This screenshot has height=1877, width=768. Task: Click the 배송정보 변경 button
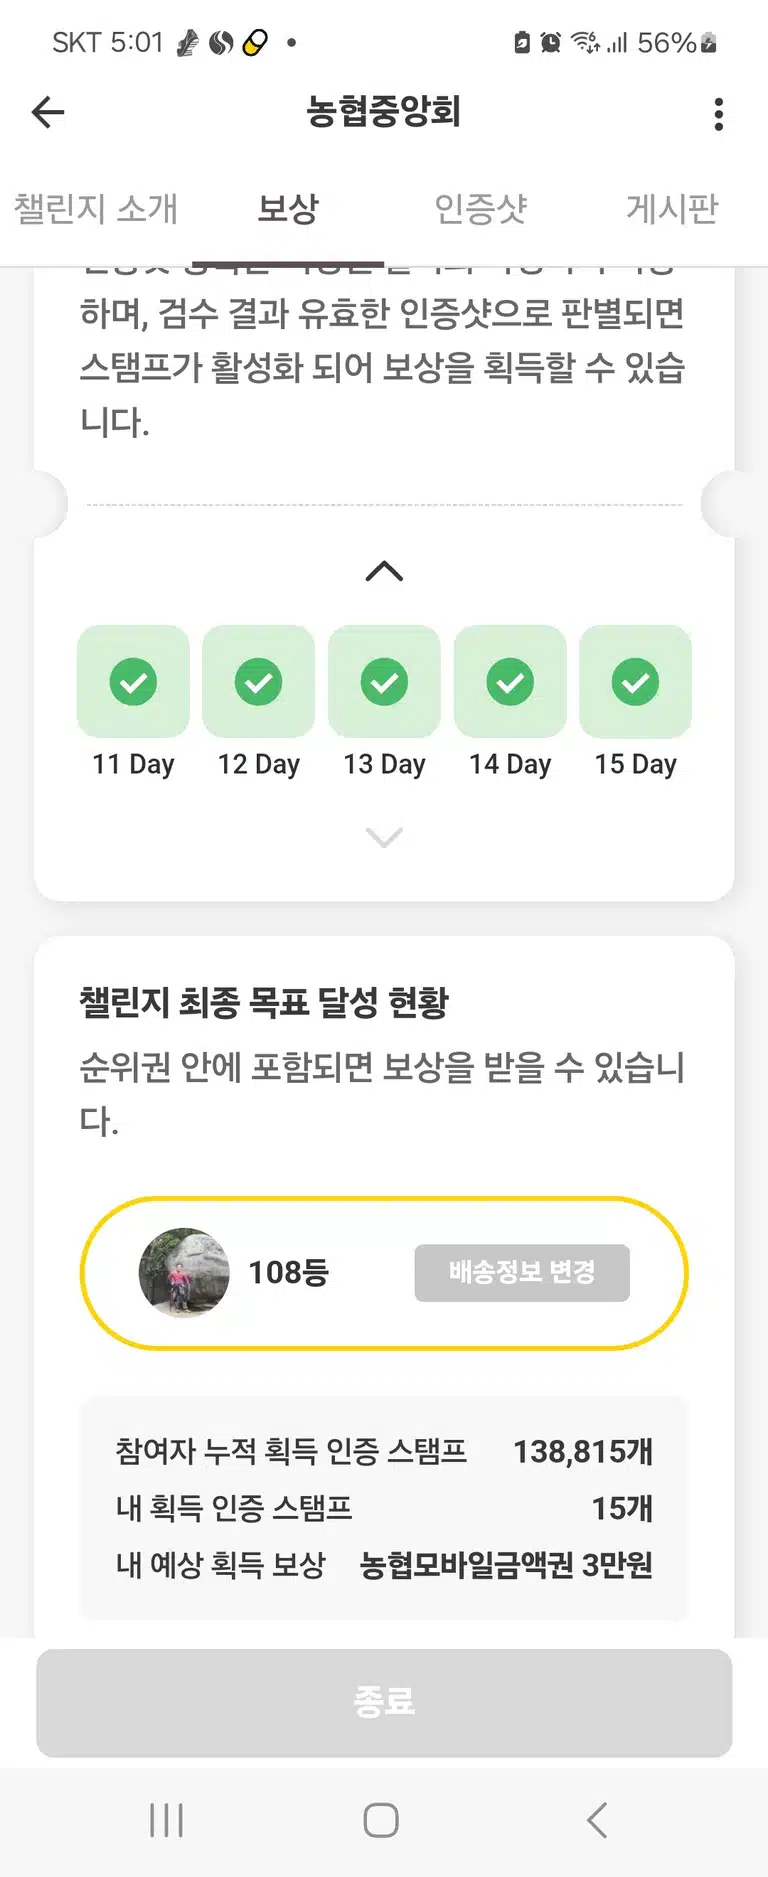(522, 1272)
